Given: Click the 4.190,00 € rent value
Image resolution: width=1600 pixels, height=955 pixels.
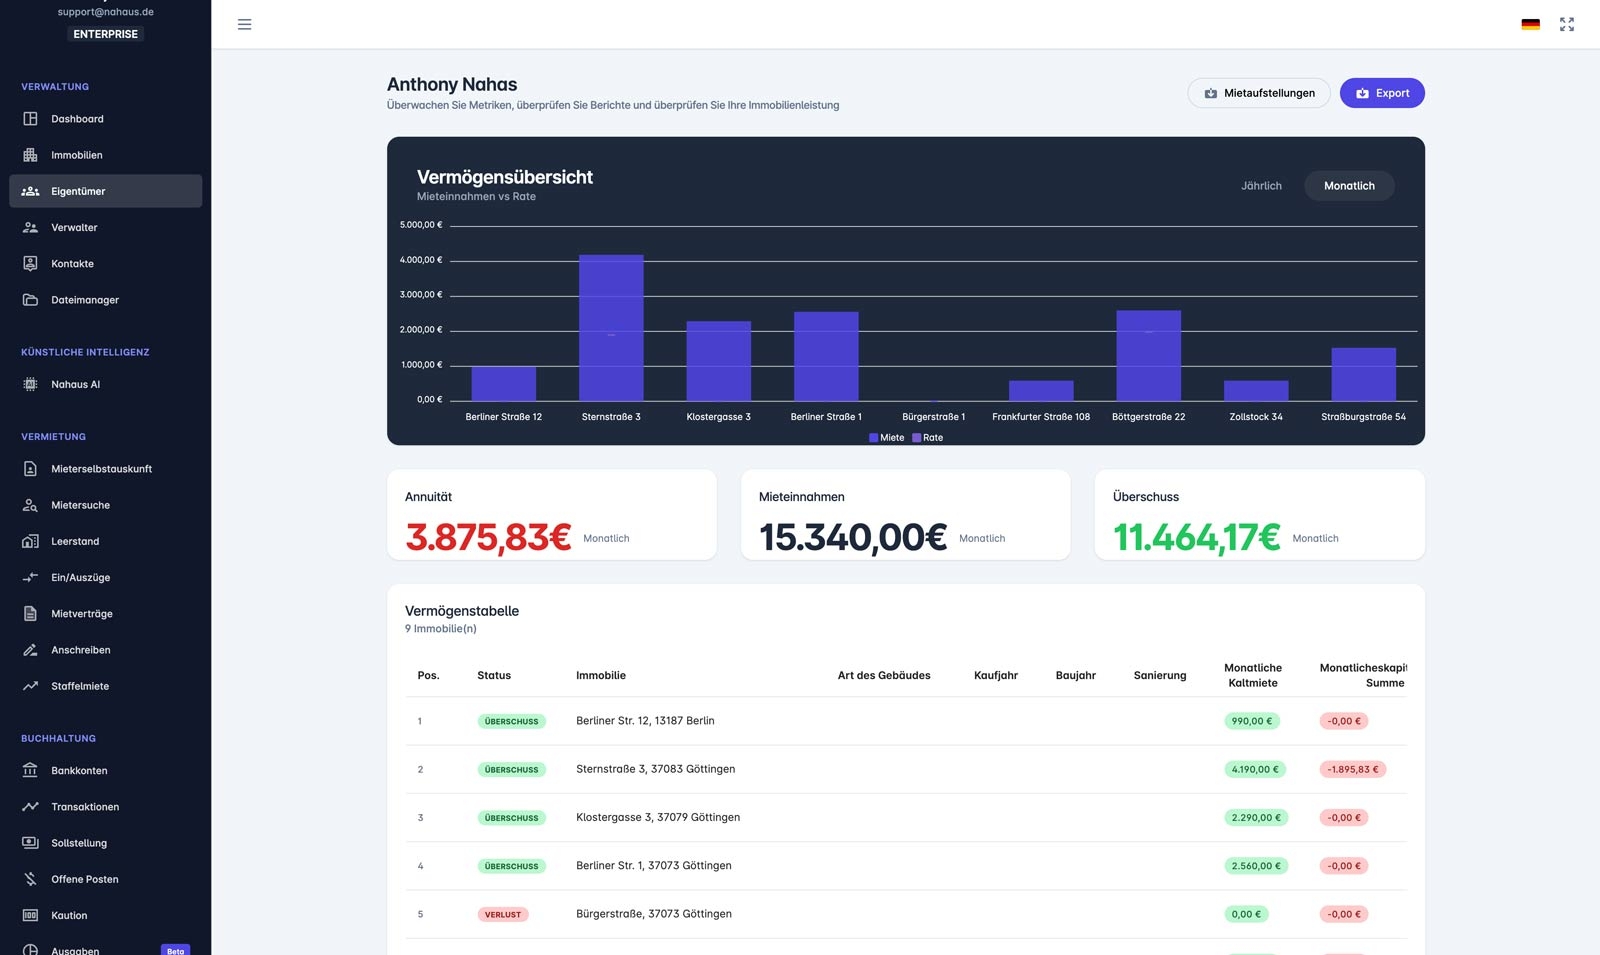Looking at the screenshot, I should coord(1255,769).
